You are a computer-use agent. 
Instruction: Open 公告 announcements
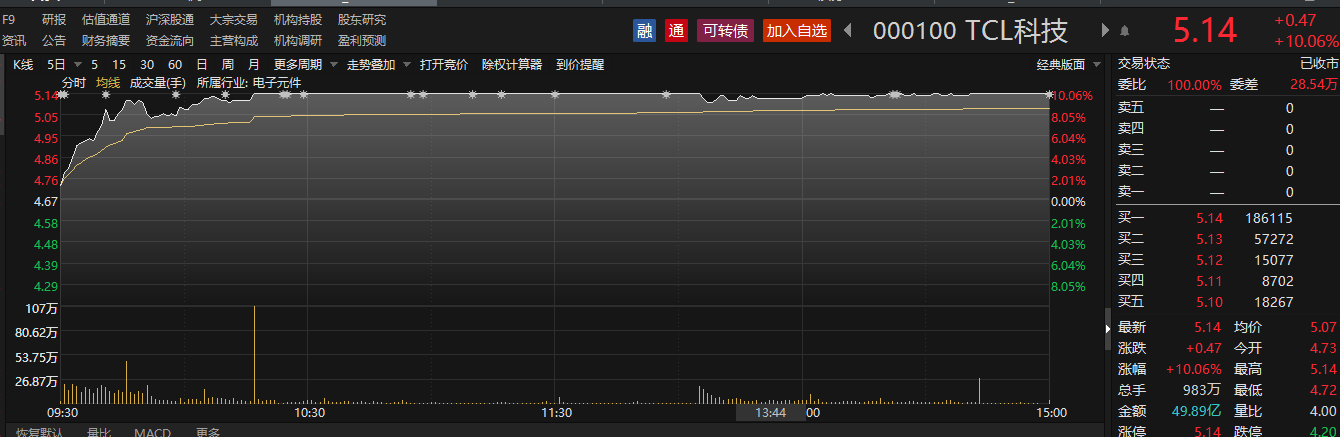click(54, 40)
